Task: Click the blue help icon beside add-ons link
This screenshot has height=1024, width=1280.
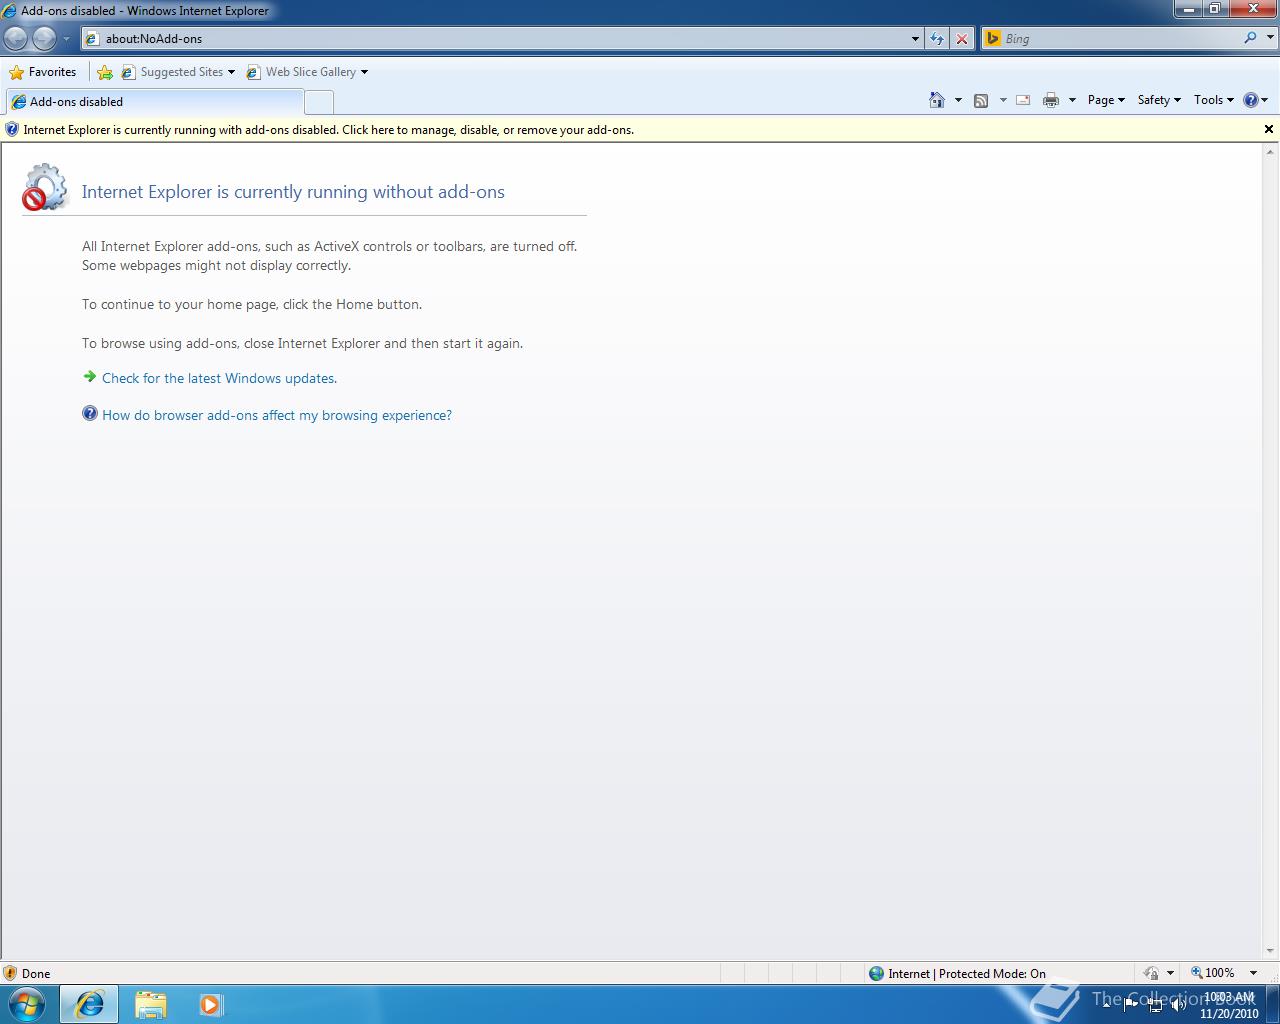Action: 90,414
